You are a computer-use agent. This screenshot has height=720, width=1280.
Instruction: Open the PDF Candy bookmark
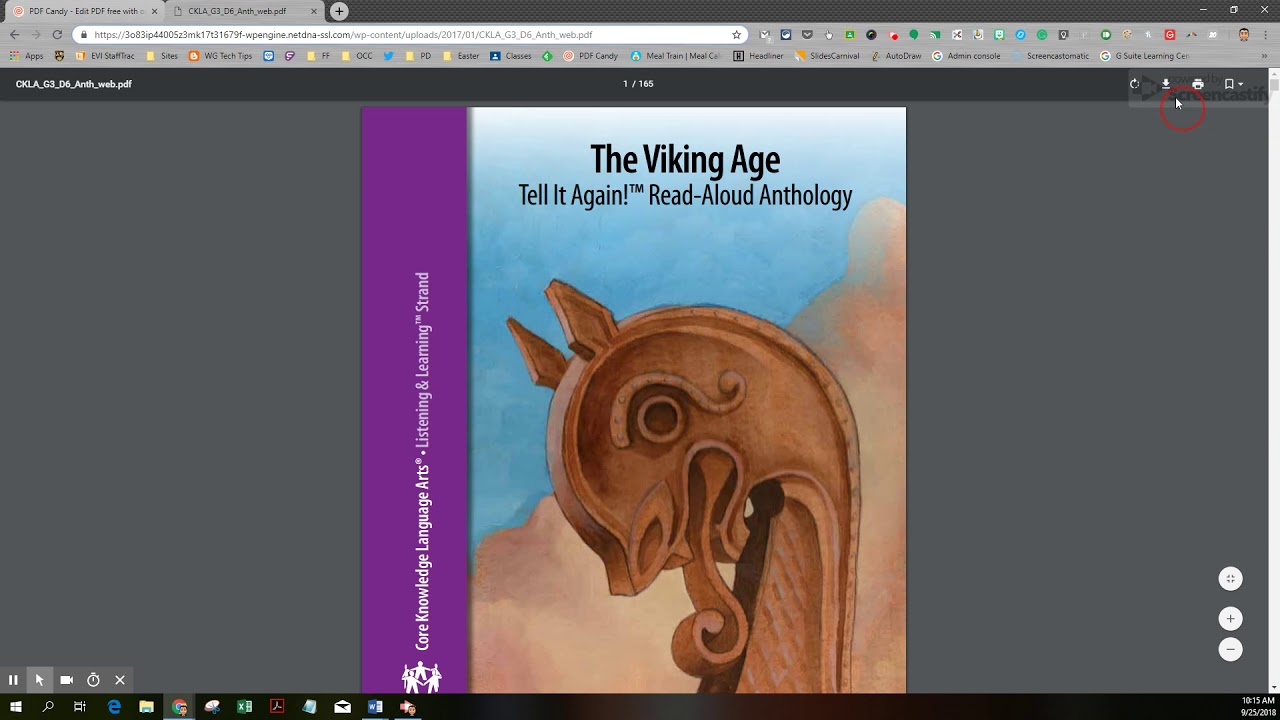[591, 56]
